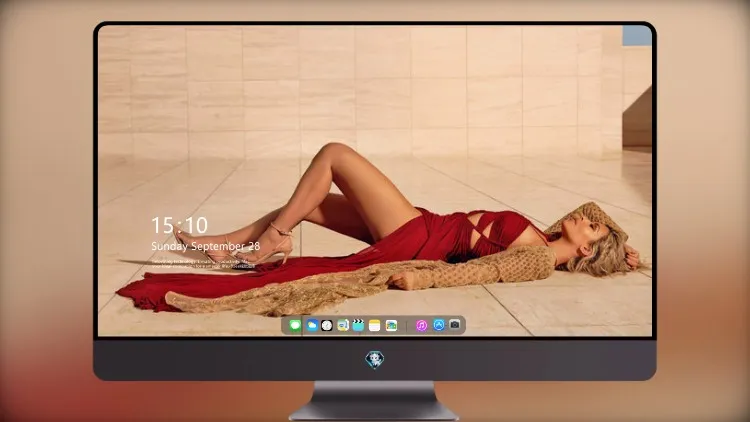
Task: Click the 15:10 clock widget
Action: click(179, 225)
